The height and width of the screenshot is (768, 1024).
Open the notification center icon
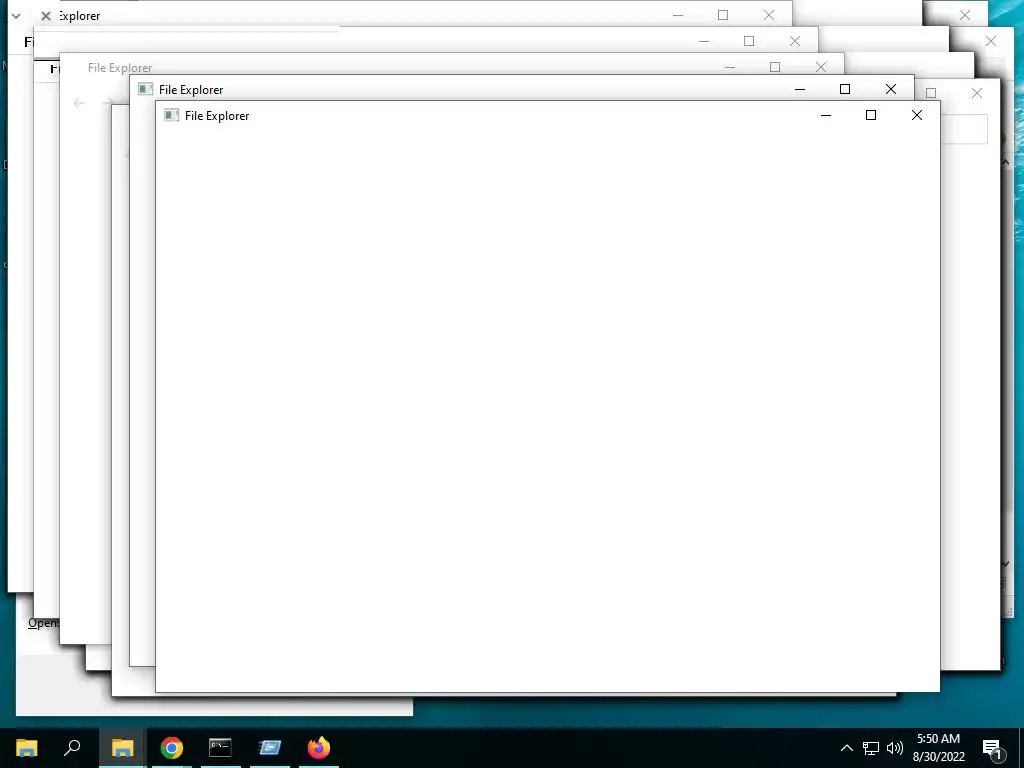(x=992, y=748)
